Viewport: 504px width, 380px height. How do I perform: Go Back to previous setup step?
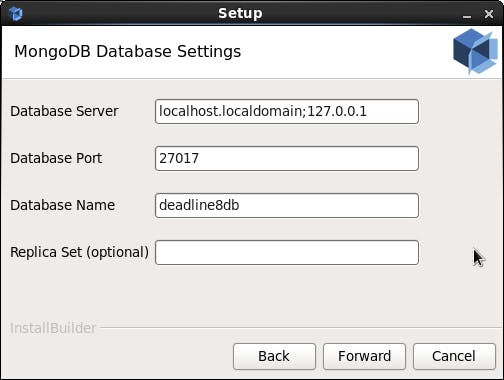[x=274, y=356]
